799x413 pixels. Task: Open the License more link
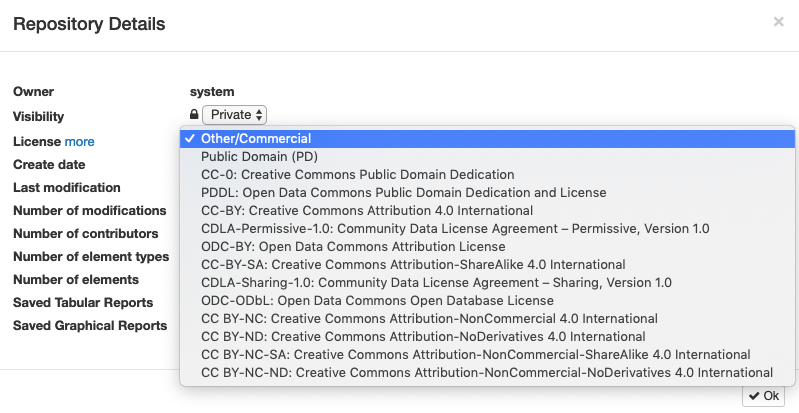point(79,141)
